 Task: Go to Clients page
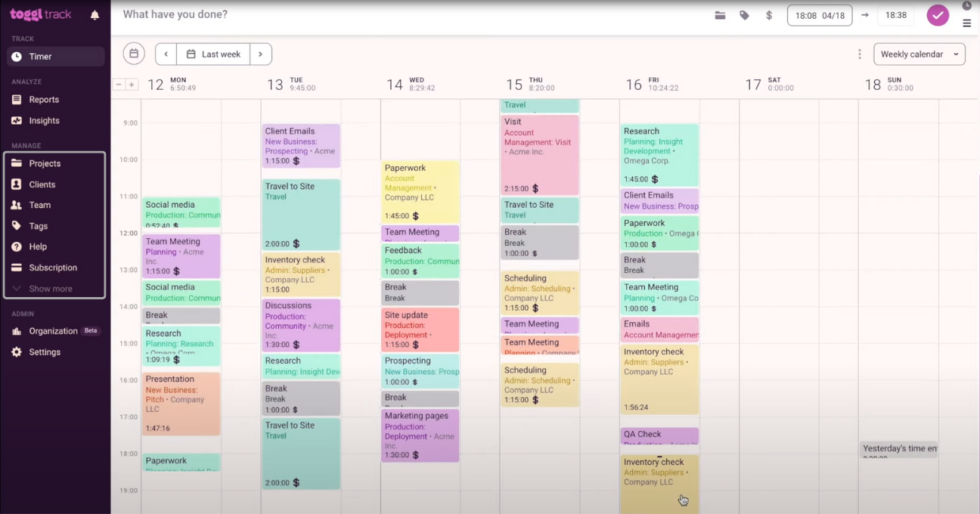[42, 184]
